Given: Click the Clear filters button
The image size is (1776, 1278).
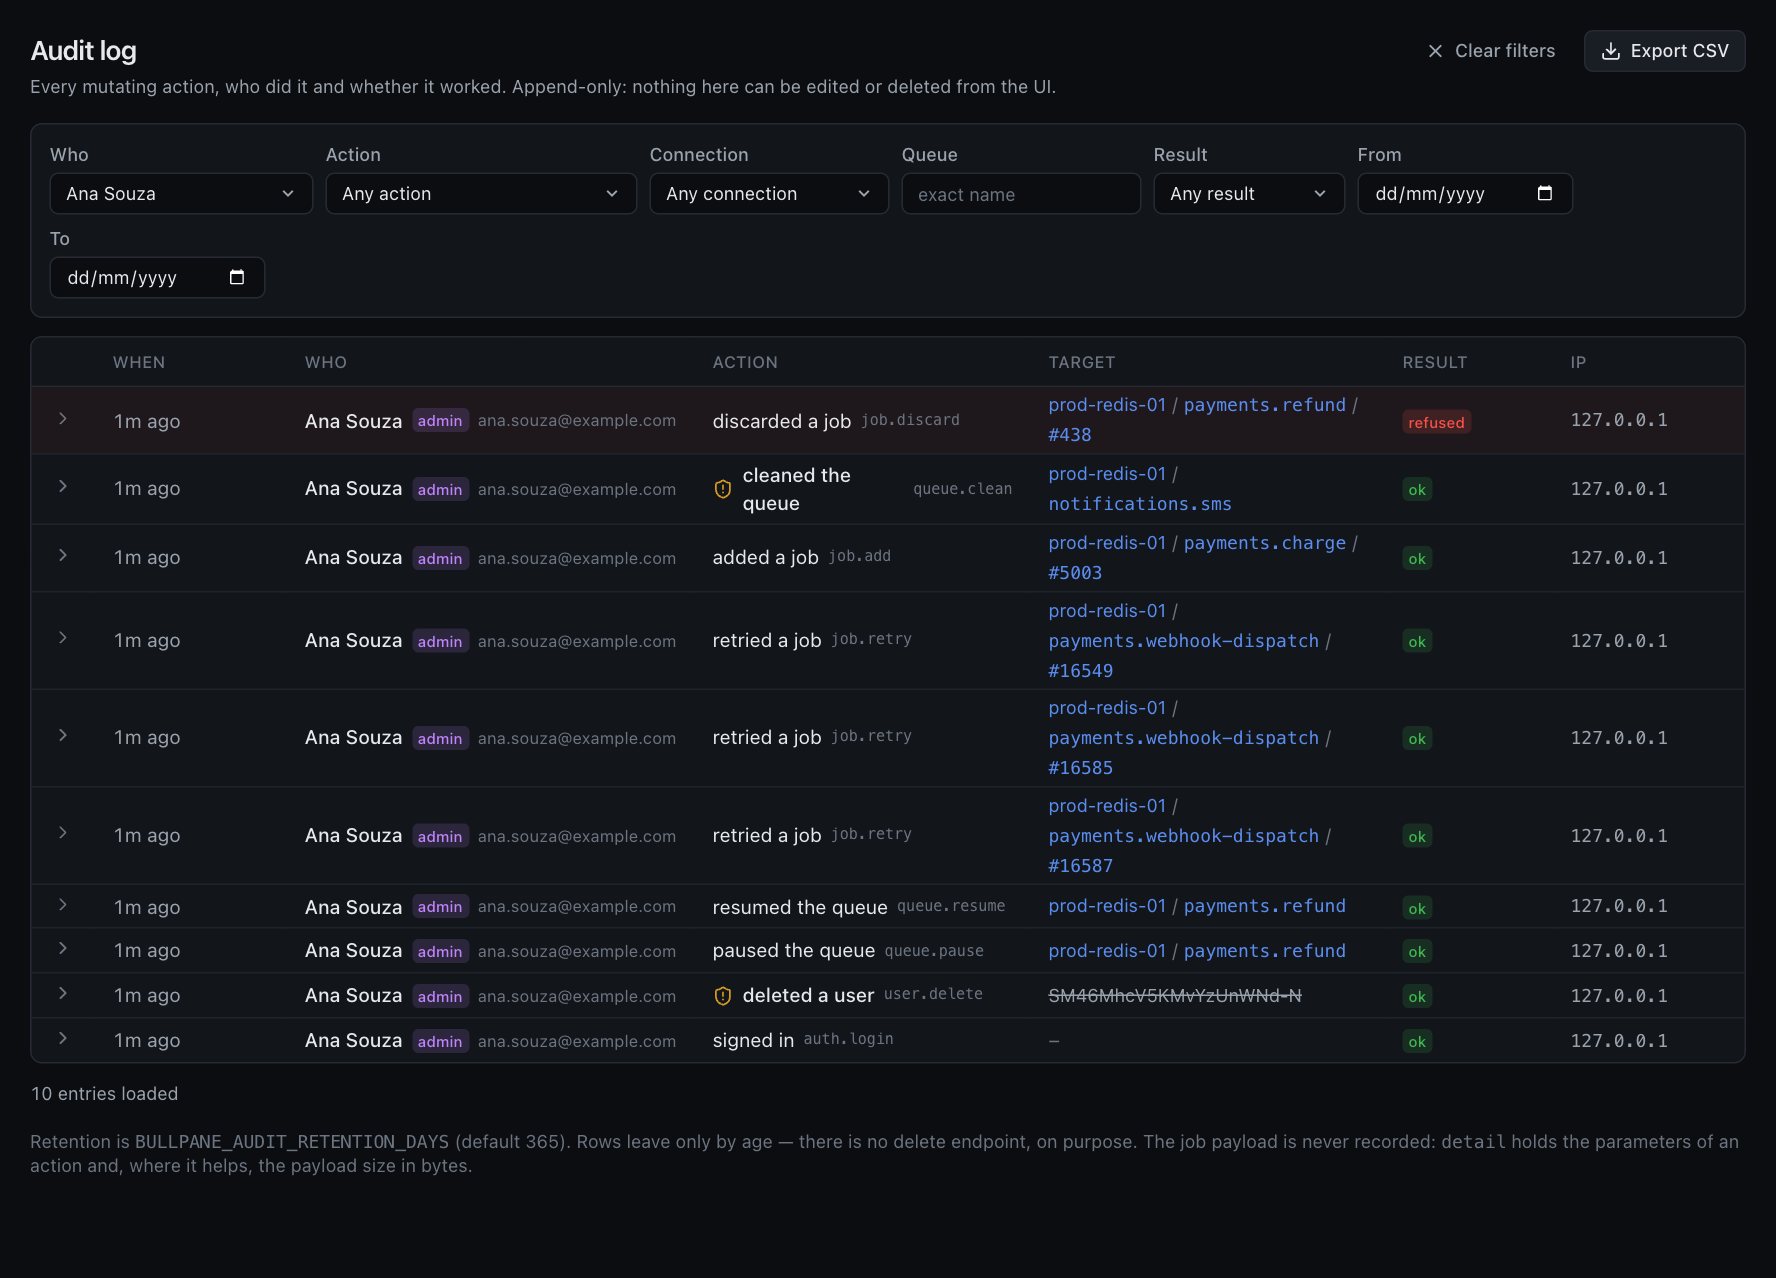Looking at the screenshot, I should pos(1491,51).
